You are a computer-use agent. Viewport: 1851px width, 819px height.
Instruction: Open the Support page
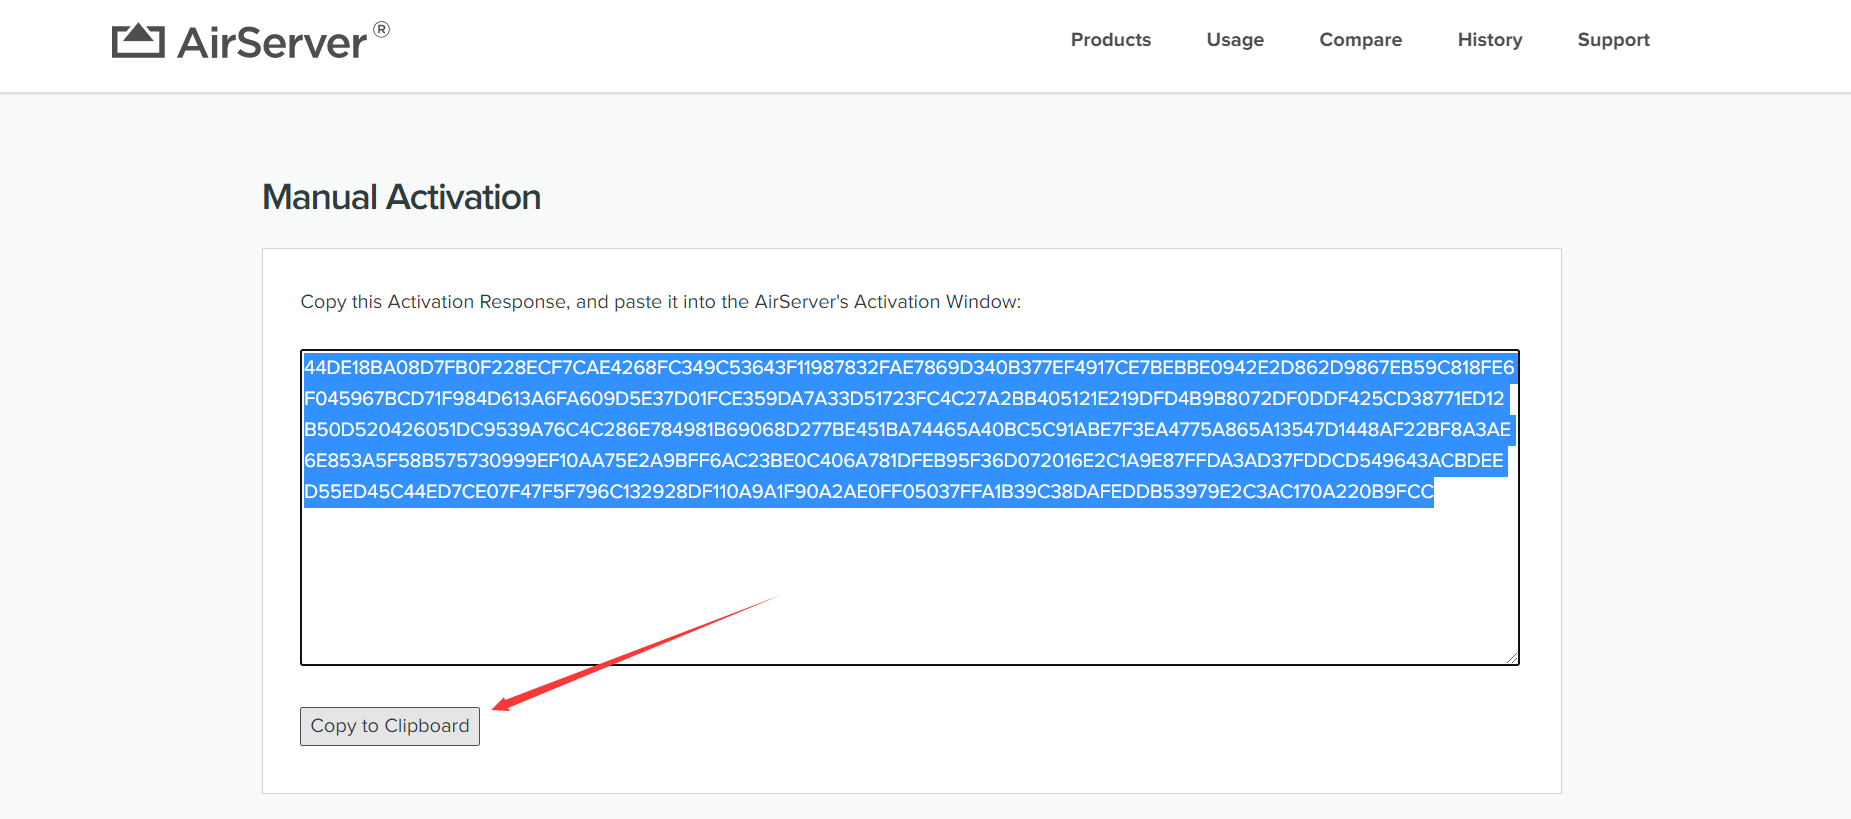(x=1614, y=40)
